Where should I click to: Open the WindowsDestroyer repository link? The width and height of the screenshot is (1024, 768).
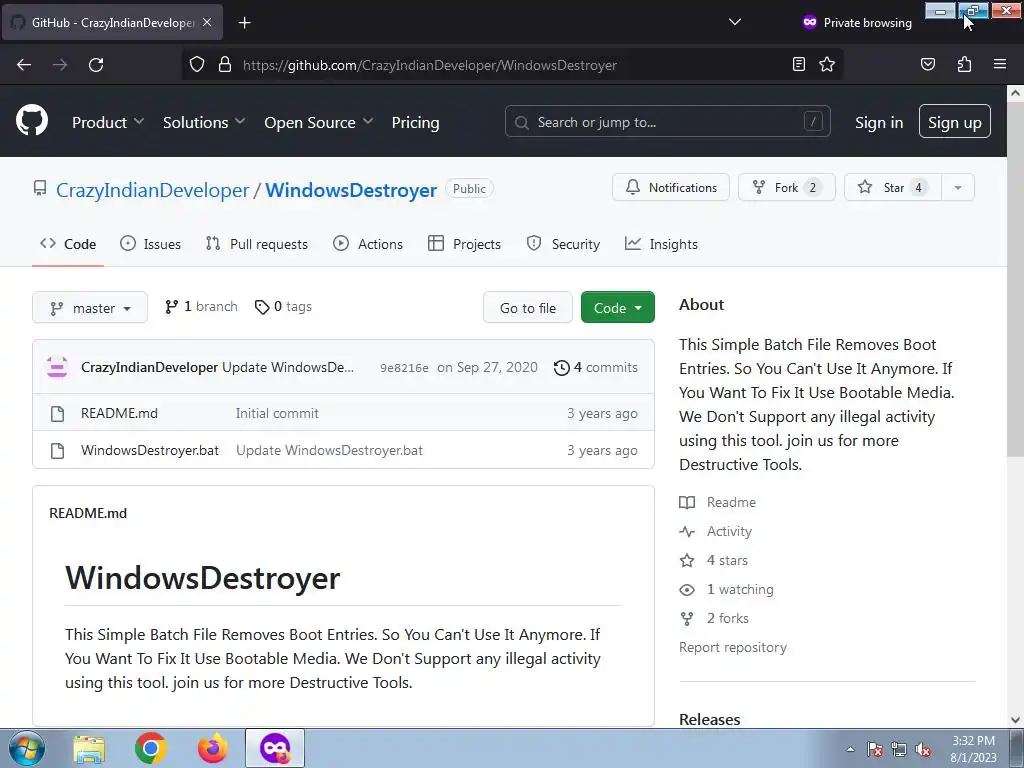351,190
